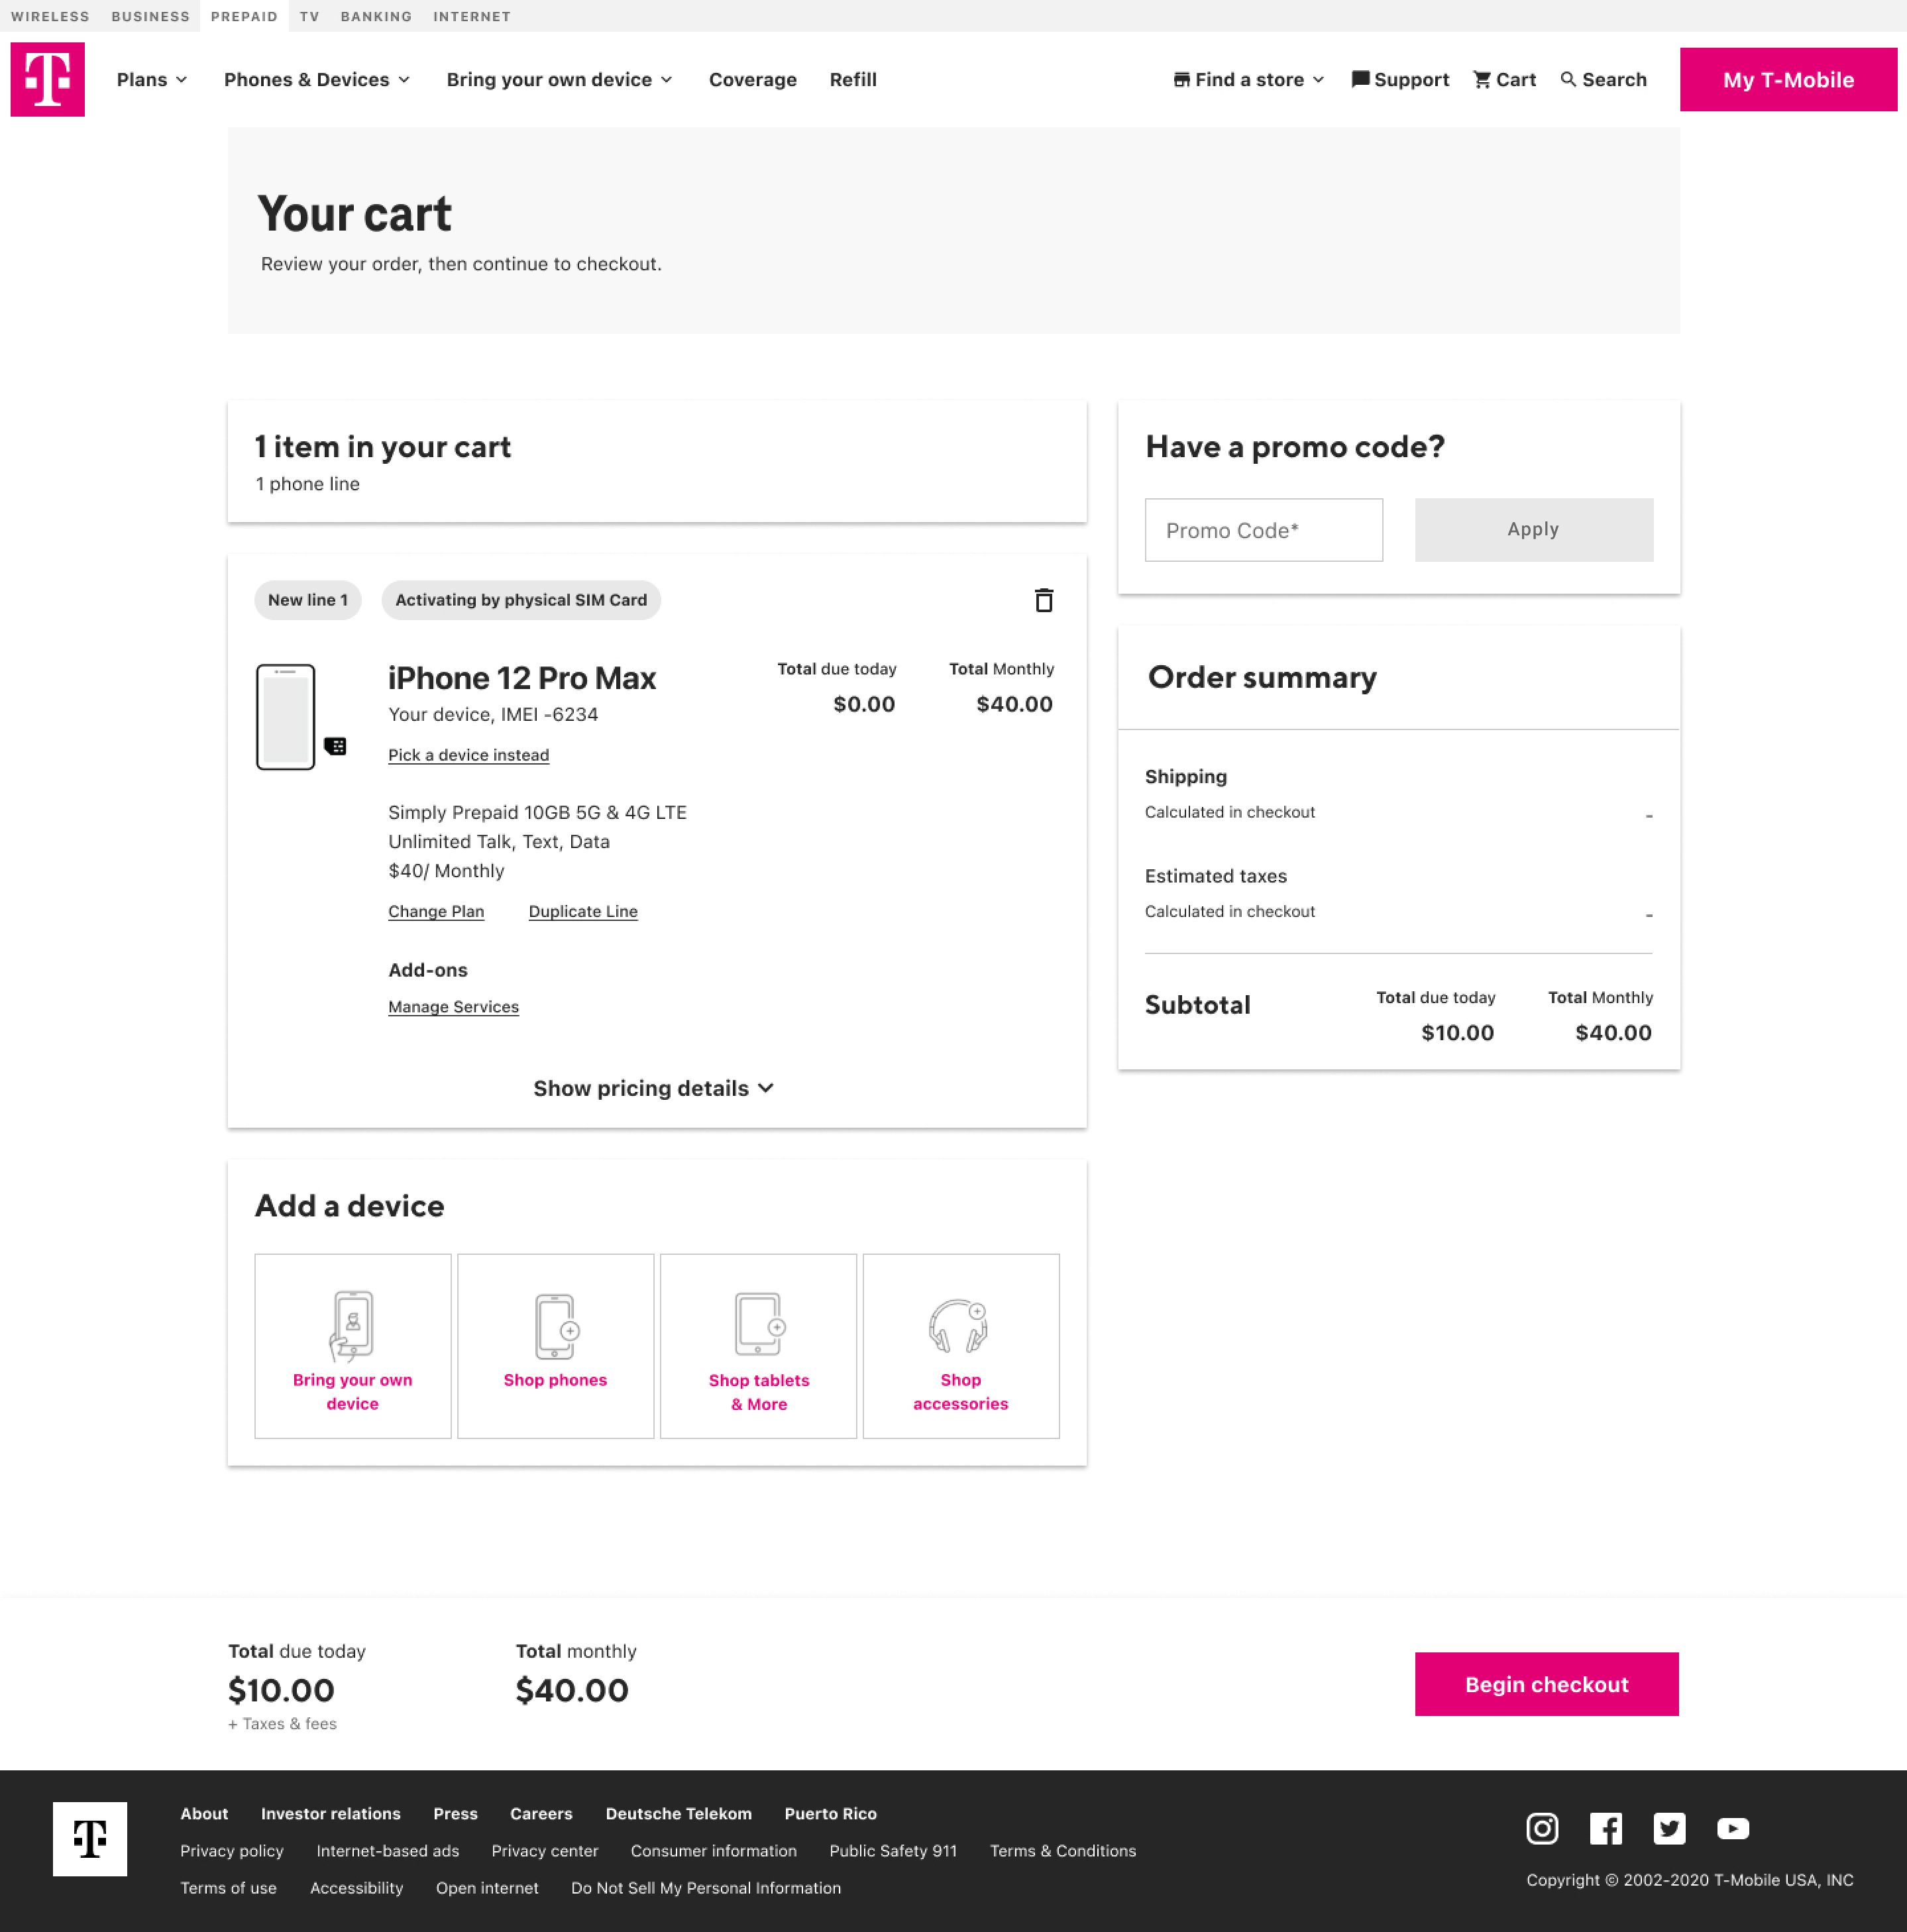Open the Facebook social icon
This screenshot has height=1932, width=1907.
1605,1828
